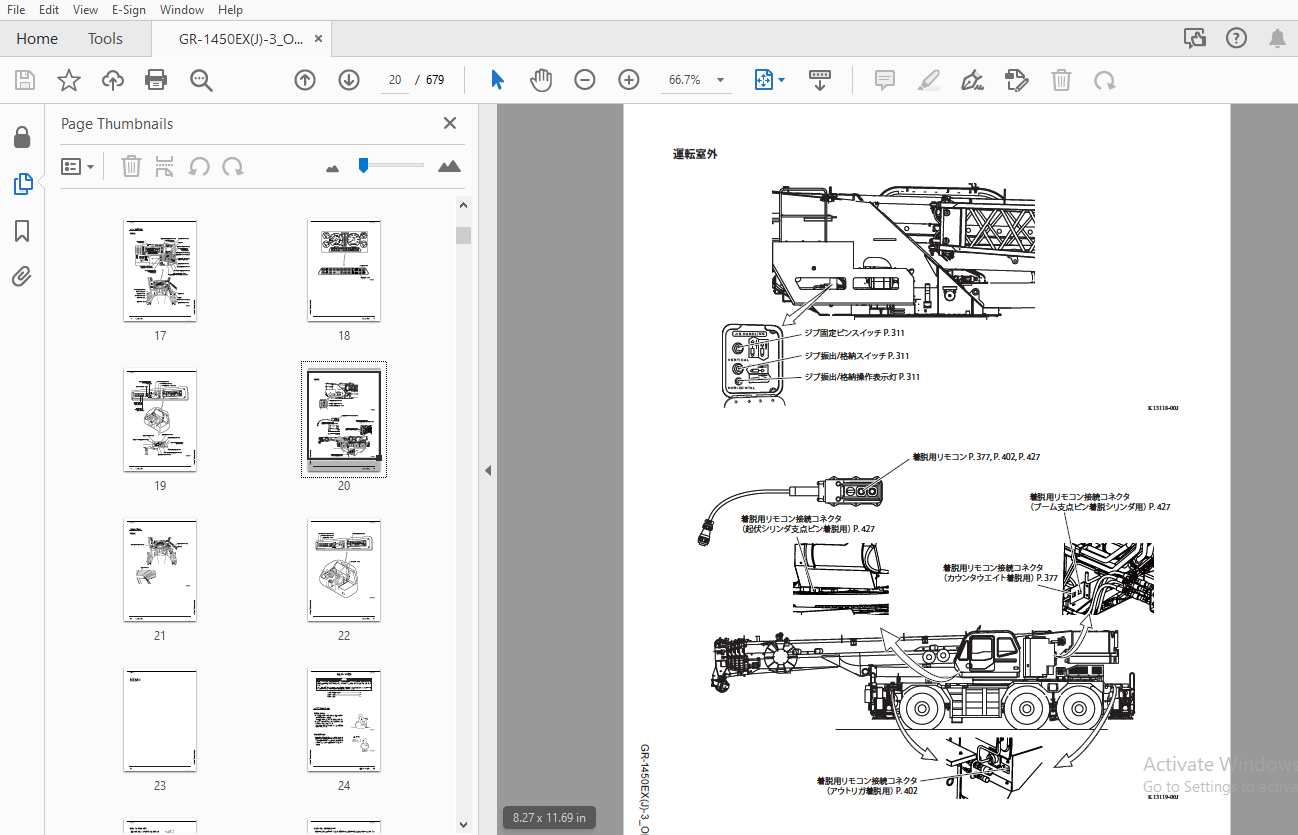Add a comment note icon
This screenshot has width=1298, height=835.
click(x=885, y=80)
